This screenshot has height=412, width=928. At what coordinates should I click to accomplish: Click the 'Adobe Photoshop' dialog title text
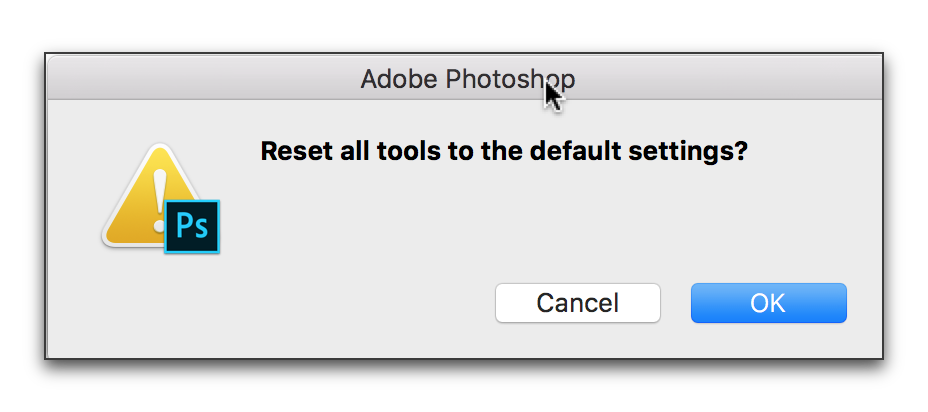tap(468, 79)
